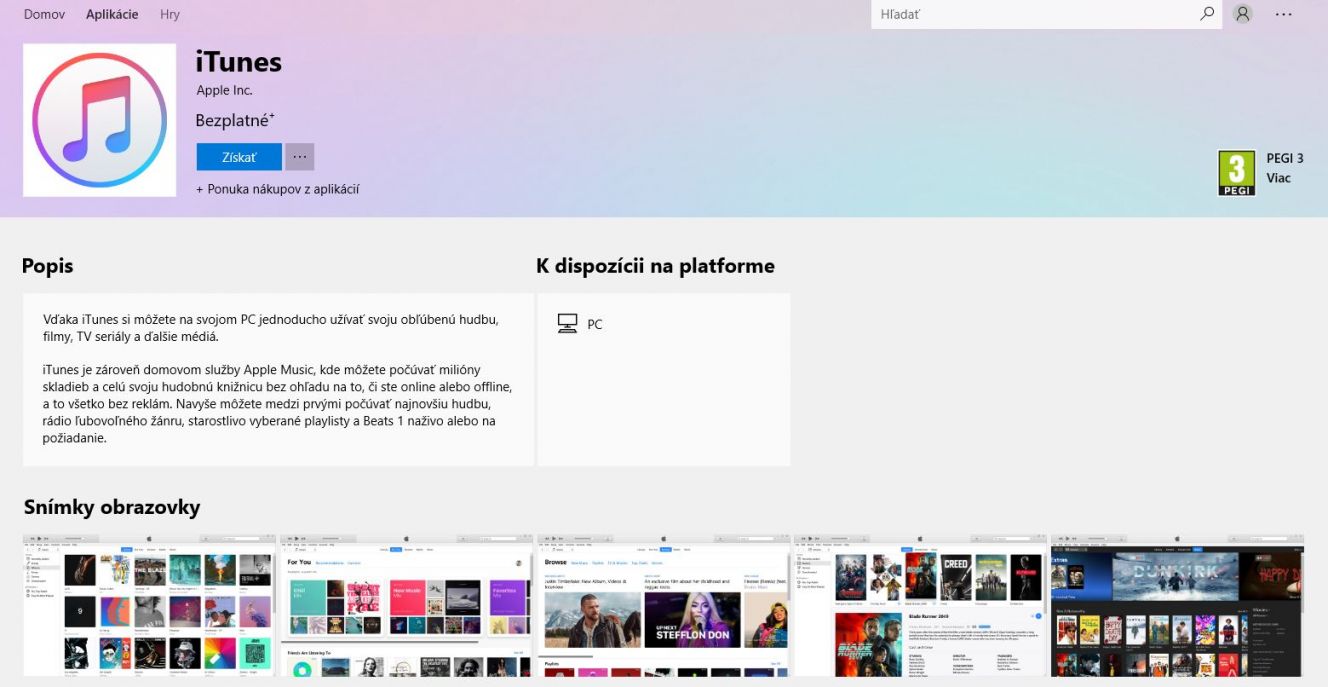The width and height of the screenshot is (1328, 687).
Task: Go to the Hry tab
Action: click(170, 15)
